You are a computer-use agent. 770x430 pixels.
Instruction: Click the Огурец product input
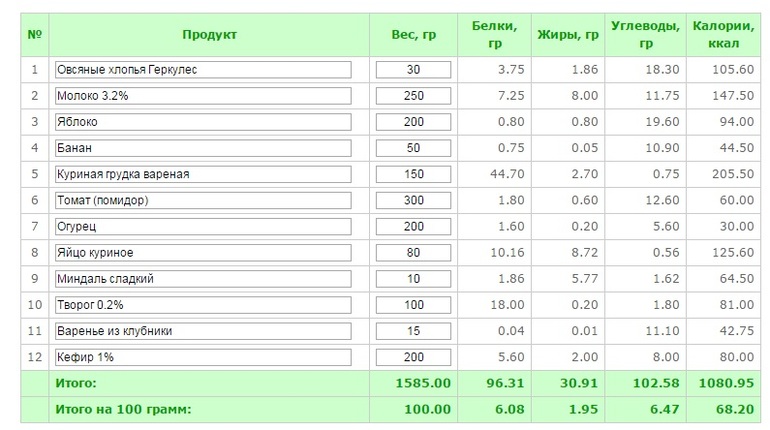click(x=205, y=226)
